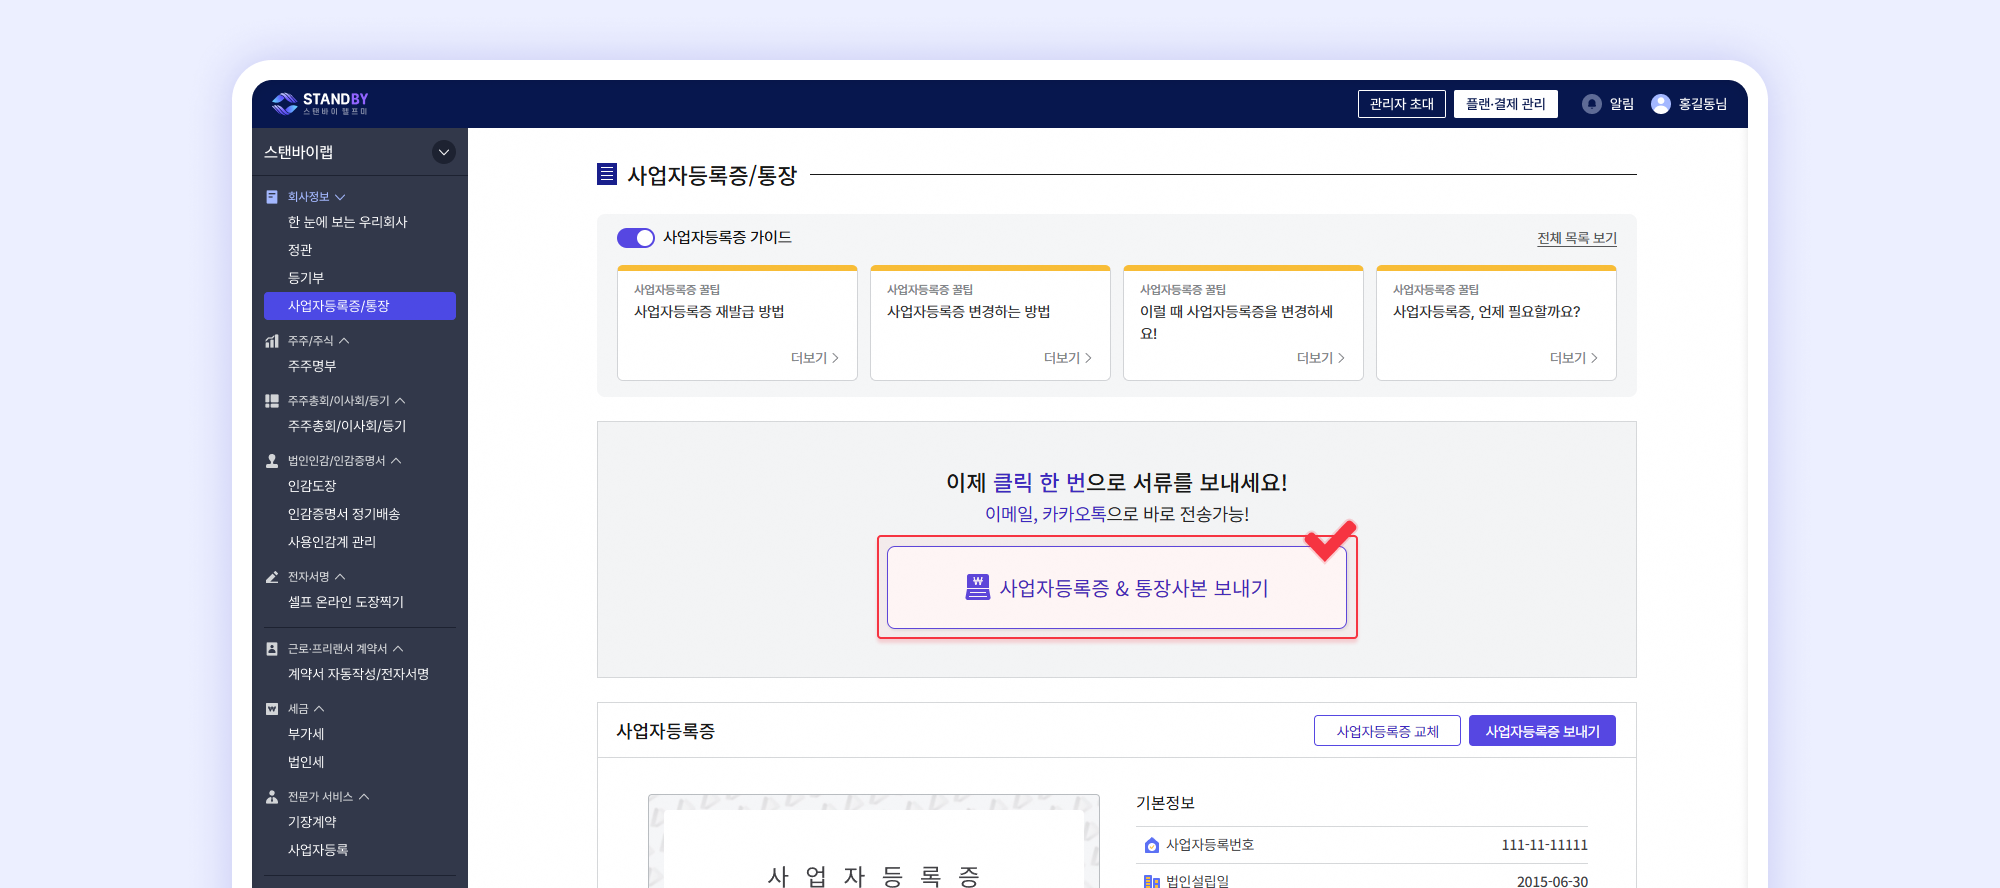Click the 주주총회/이사회/등기 section icon

pos(272,401)
